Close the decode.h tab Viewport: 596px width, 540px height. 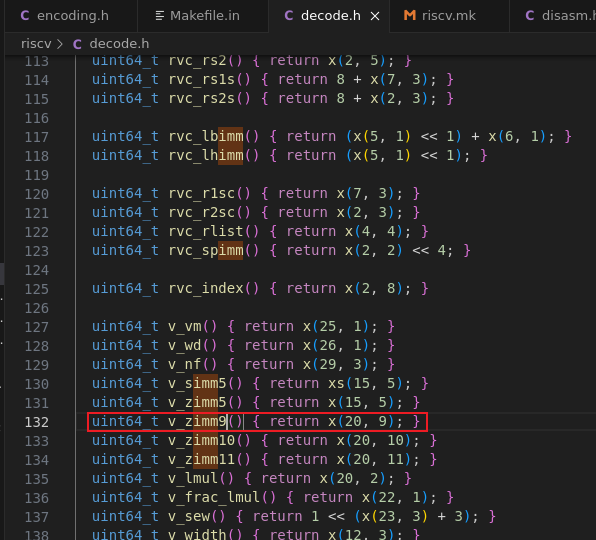[375, 16]
